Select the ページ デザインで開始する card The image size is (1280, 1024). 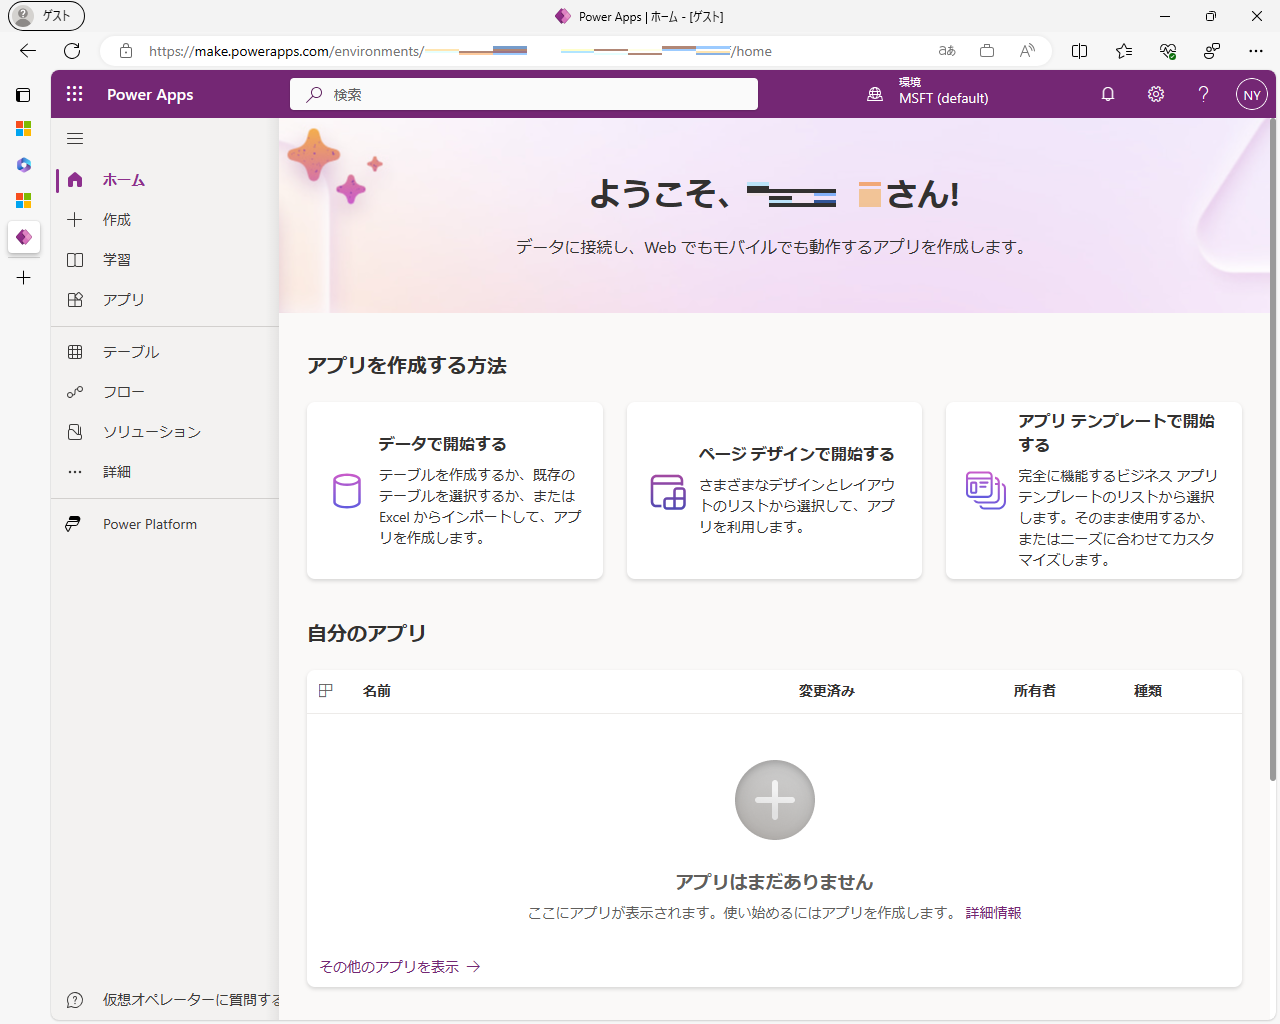tap(774, 491)
